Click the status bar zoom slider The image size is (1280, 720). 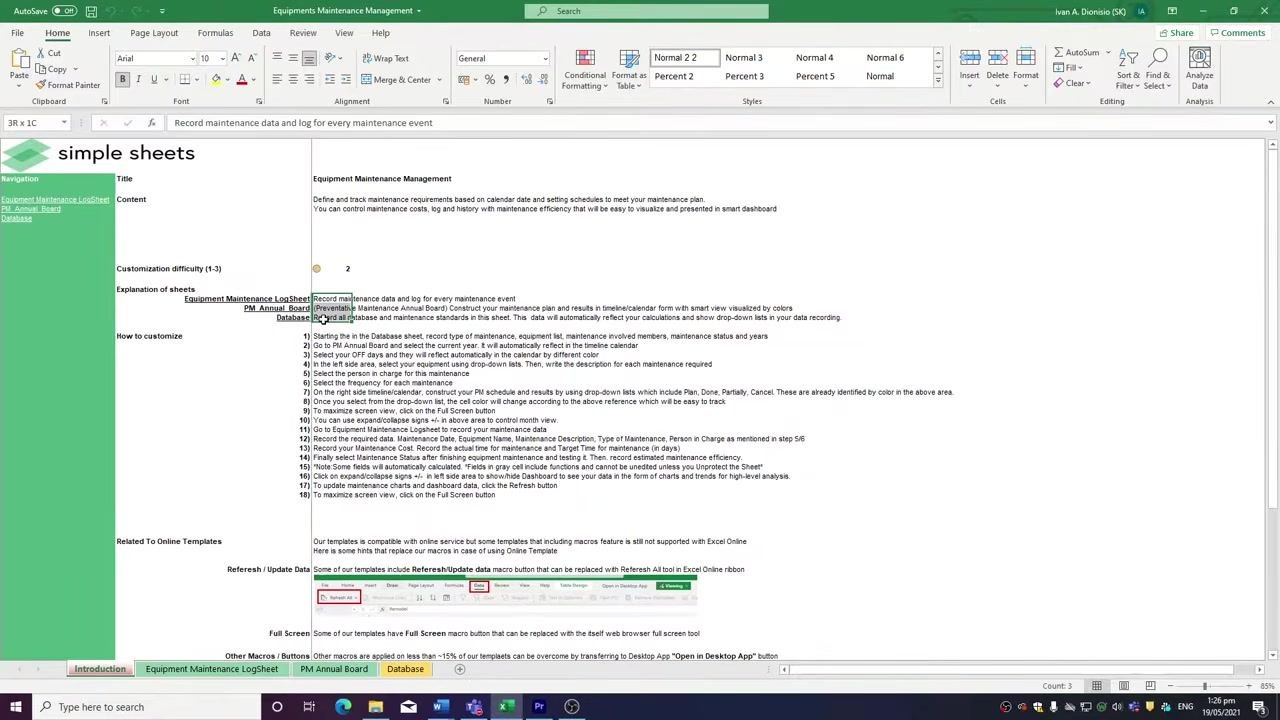(x=1204, y=686)
